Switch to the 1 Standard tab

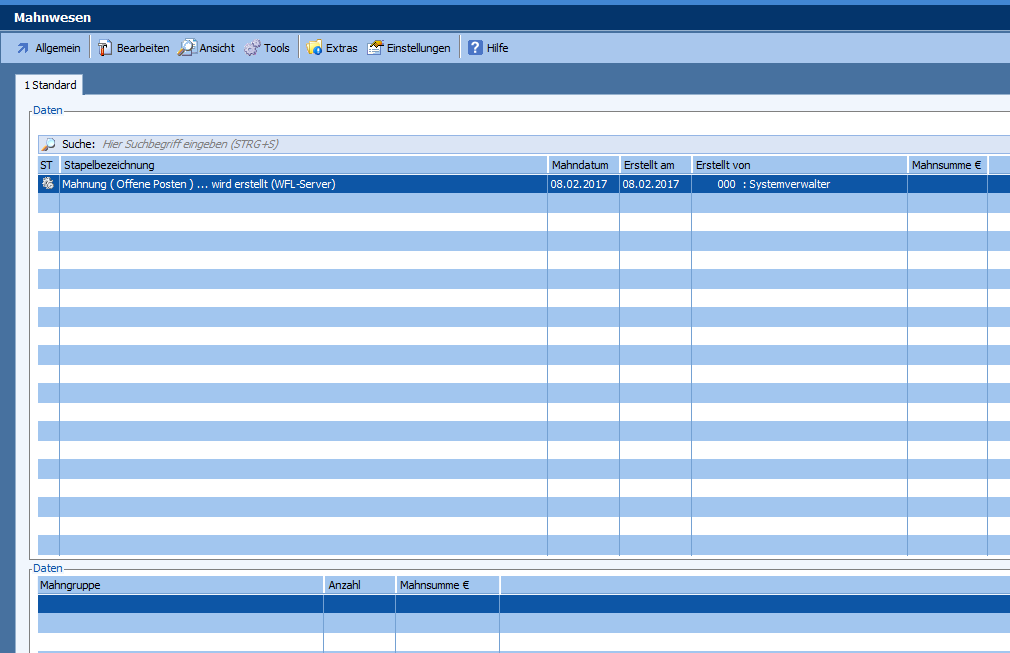pyautogui.click(x=50, y=86)
